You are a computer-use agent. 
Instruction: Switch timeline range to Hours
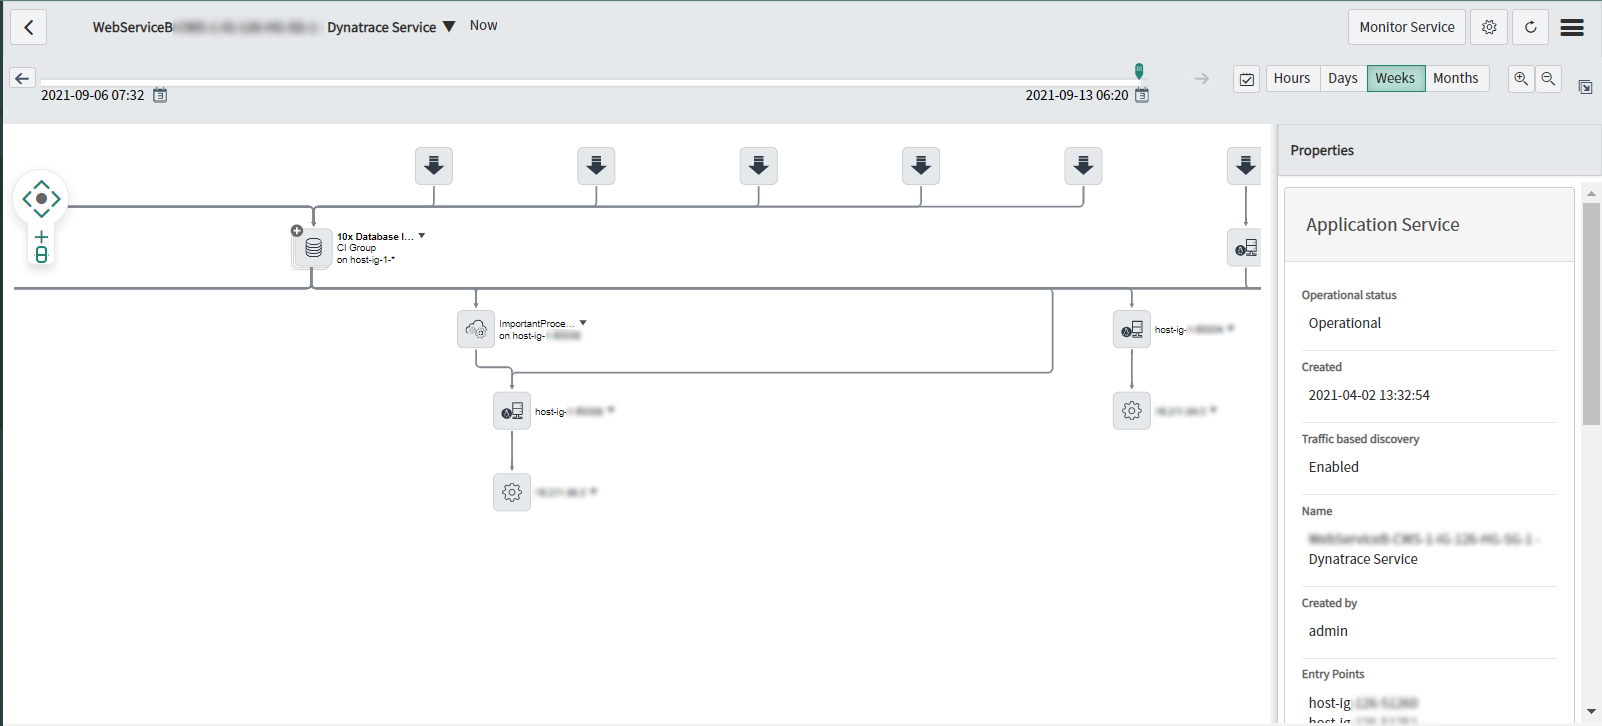[1292, 78]
